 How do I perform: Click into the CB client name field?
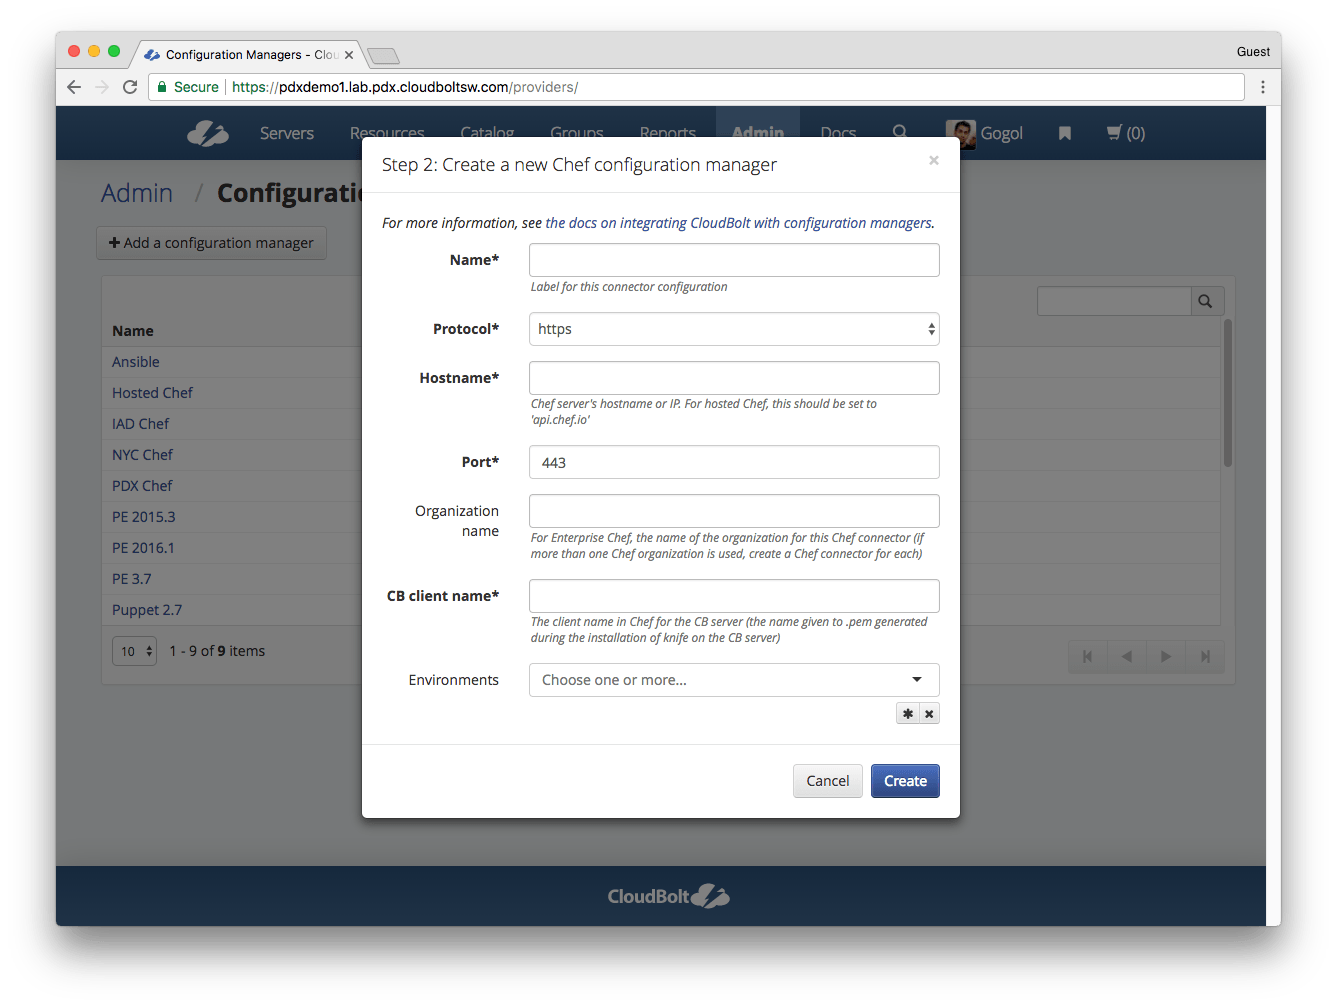(734, 596)
